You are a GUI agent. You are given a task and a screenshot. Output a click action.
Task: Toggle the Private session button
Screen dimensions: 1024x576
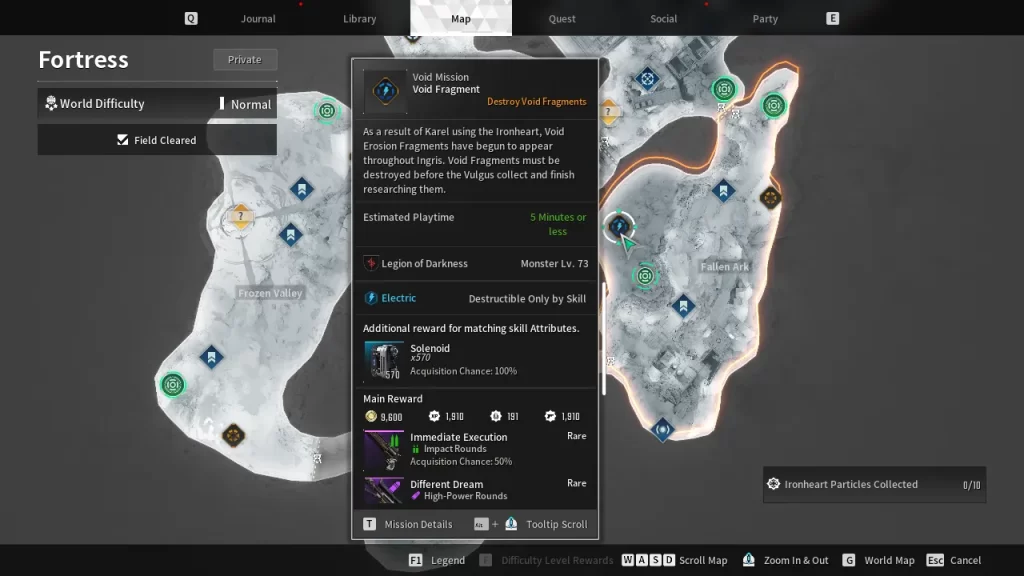244,60
